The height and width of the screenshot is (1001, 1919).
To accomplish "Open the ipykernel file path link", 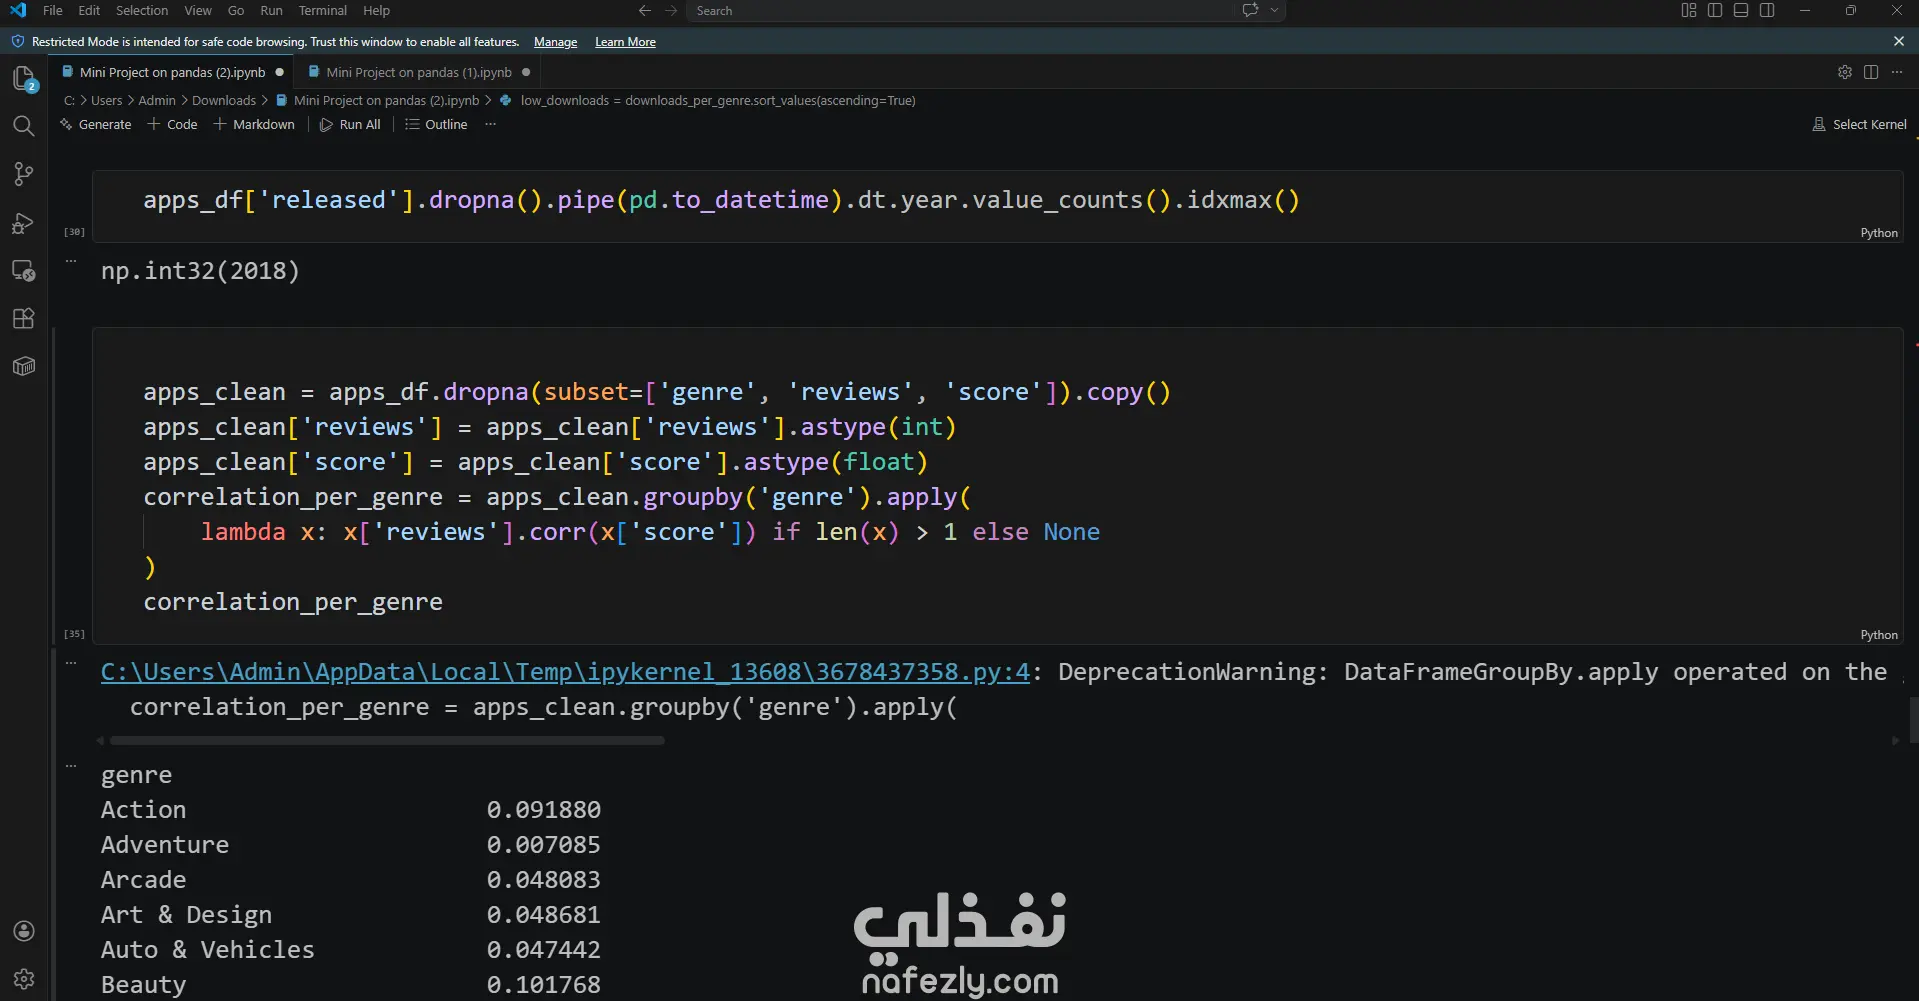I will (x=565, y=672).
